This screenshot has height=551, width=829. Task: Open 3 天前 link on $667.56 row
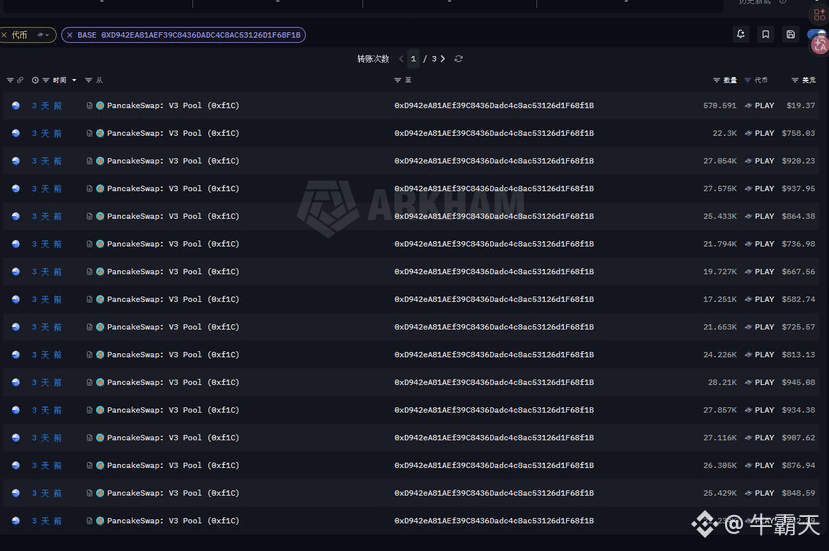point(47,272)
